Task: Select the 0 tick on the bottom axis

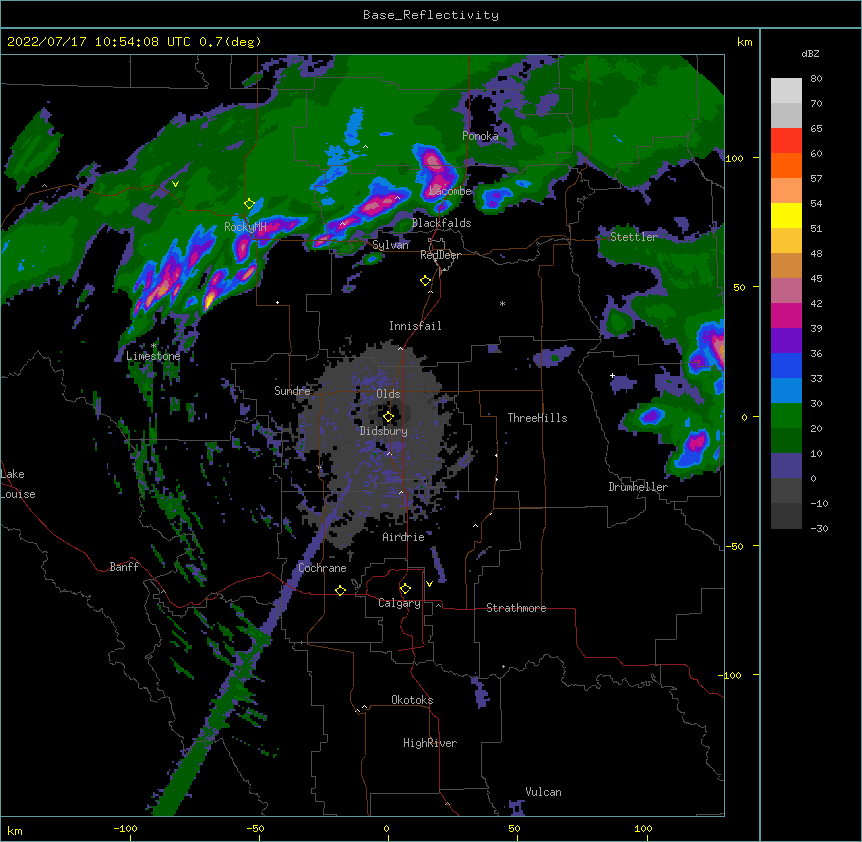Action: (x=386, y=828)
